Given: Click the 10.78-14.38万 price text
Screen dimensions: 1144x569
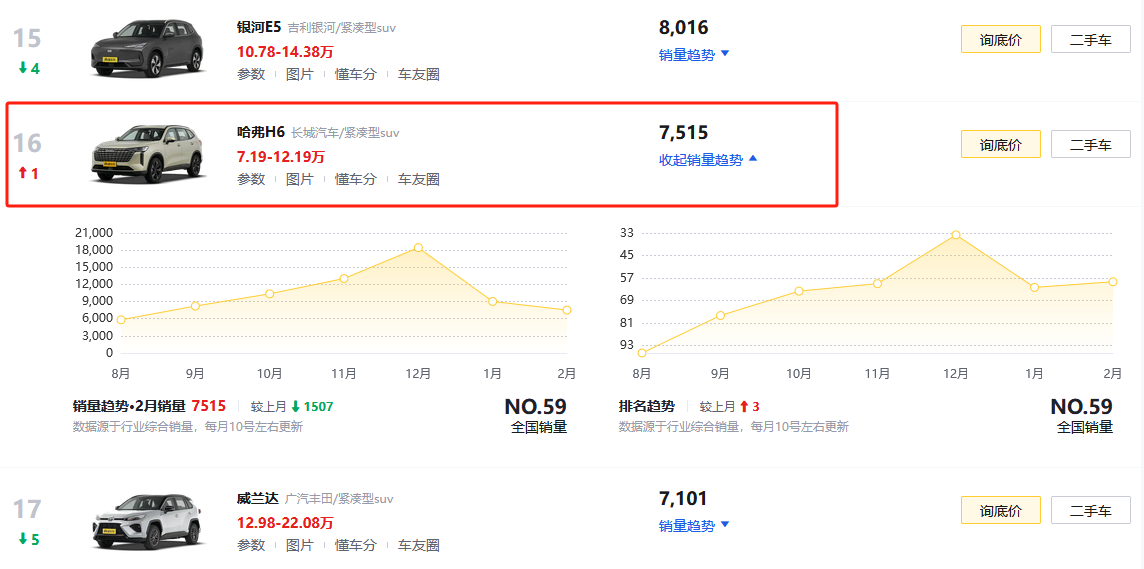Looking at the screenshot, I should pos(285,52).
